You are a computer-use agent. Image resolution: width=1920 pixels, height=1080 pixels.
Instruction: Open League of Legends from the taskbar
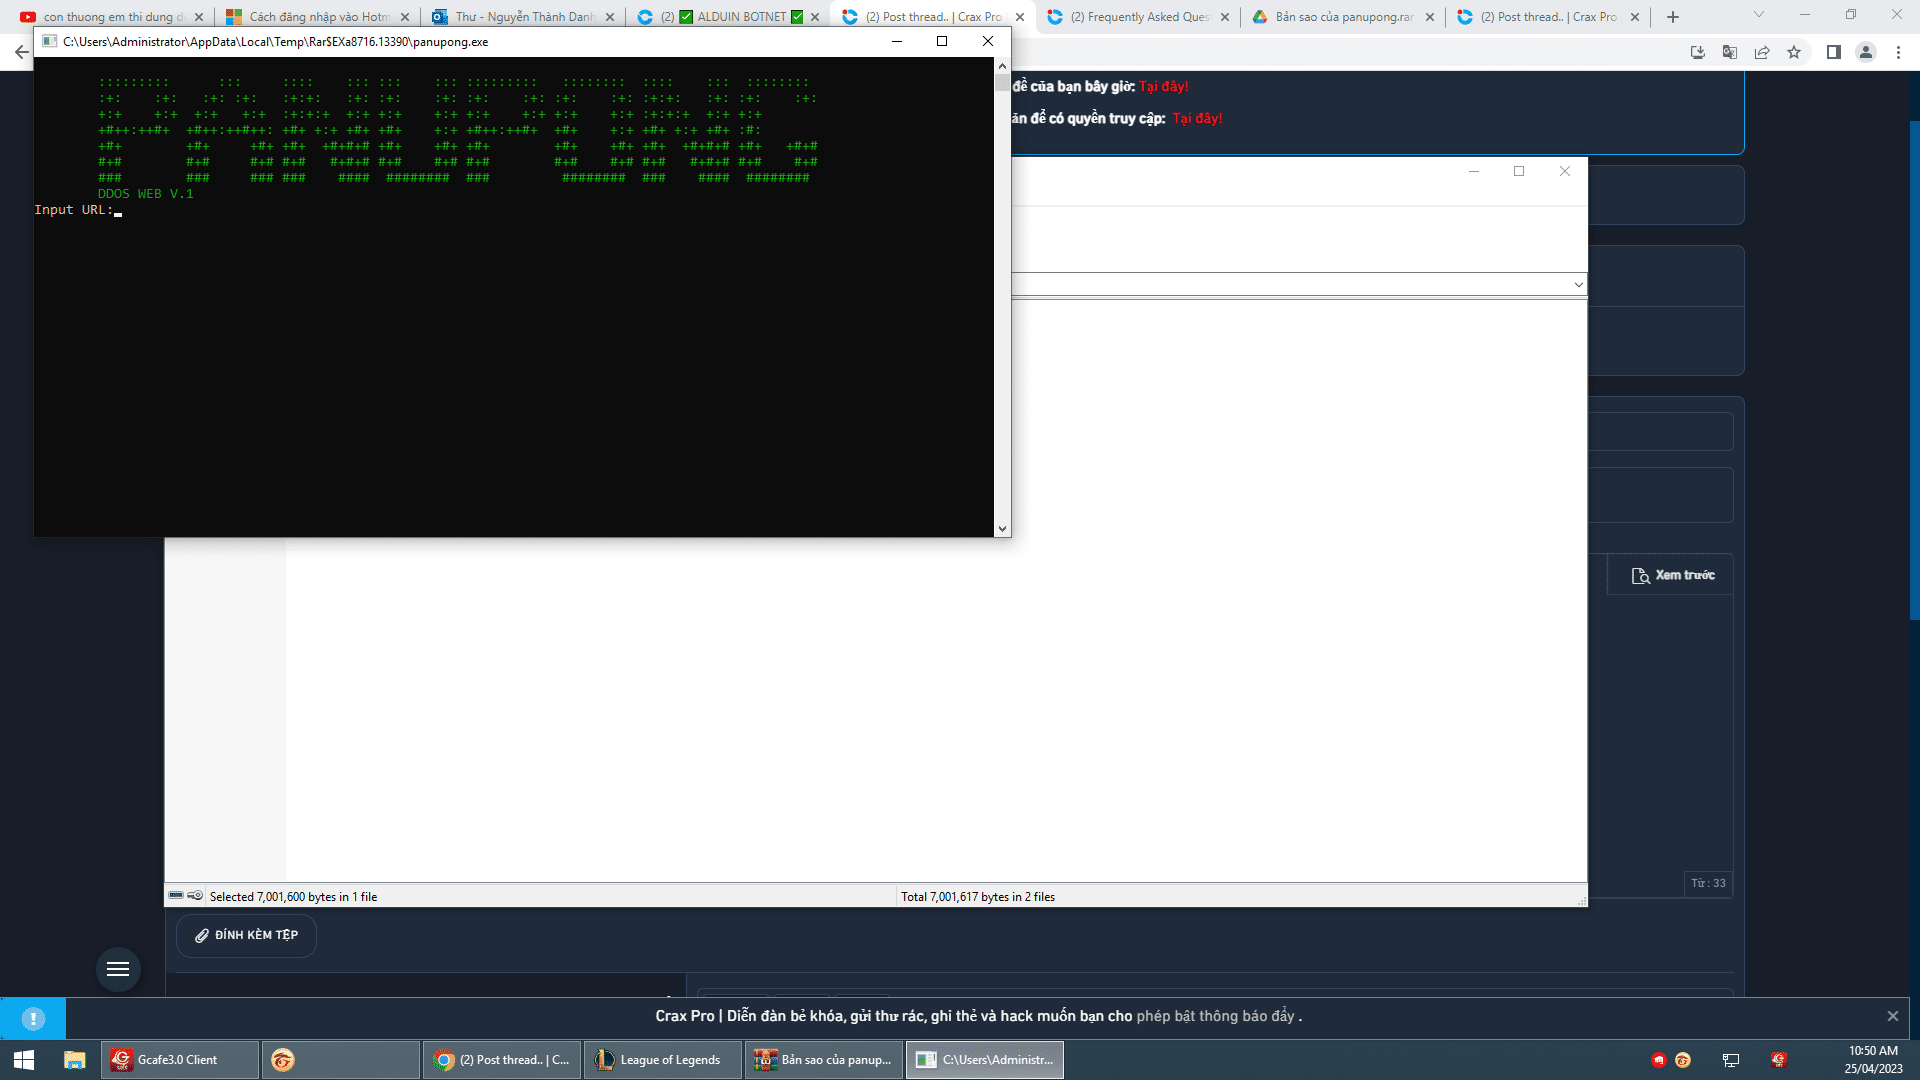coord(661,1060)
